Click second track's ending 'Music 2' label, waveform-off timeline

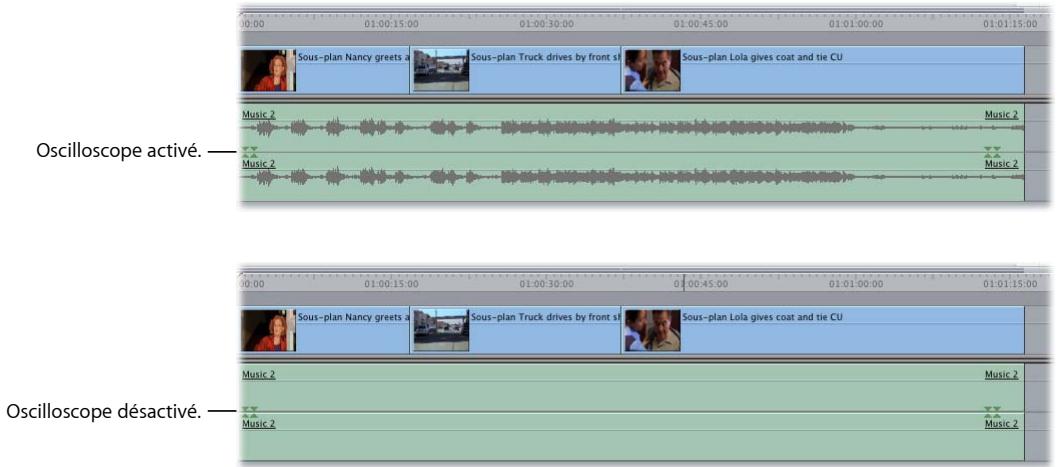tap(1001, 424)
